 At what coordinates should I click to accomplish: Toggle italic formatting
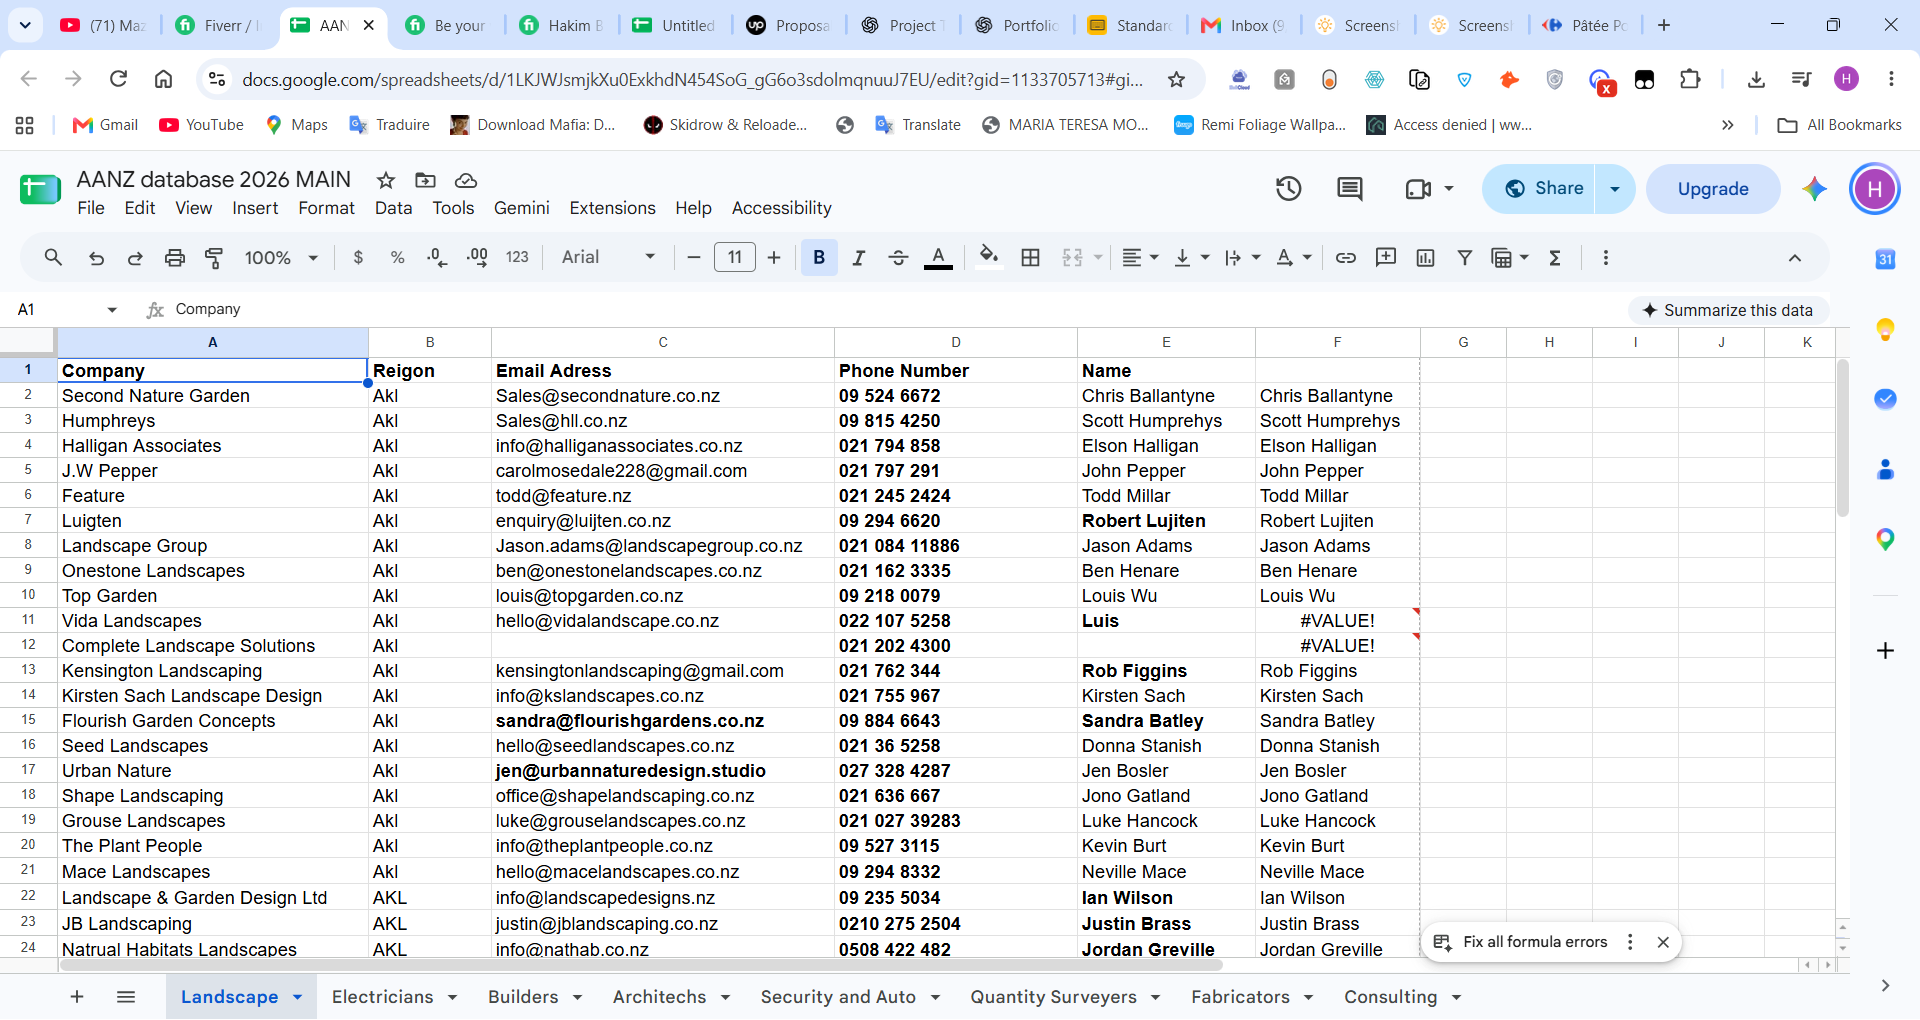858,258
